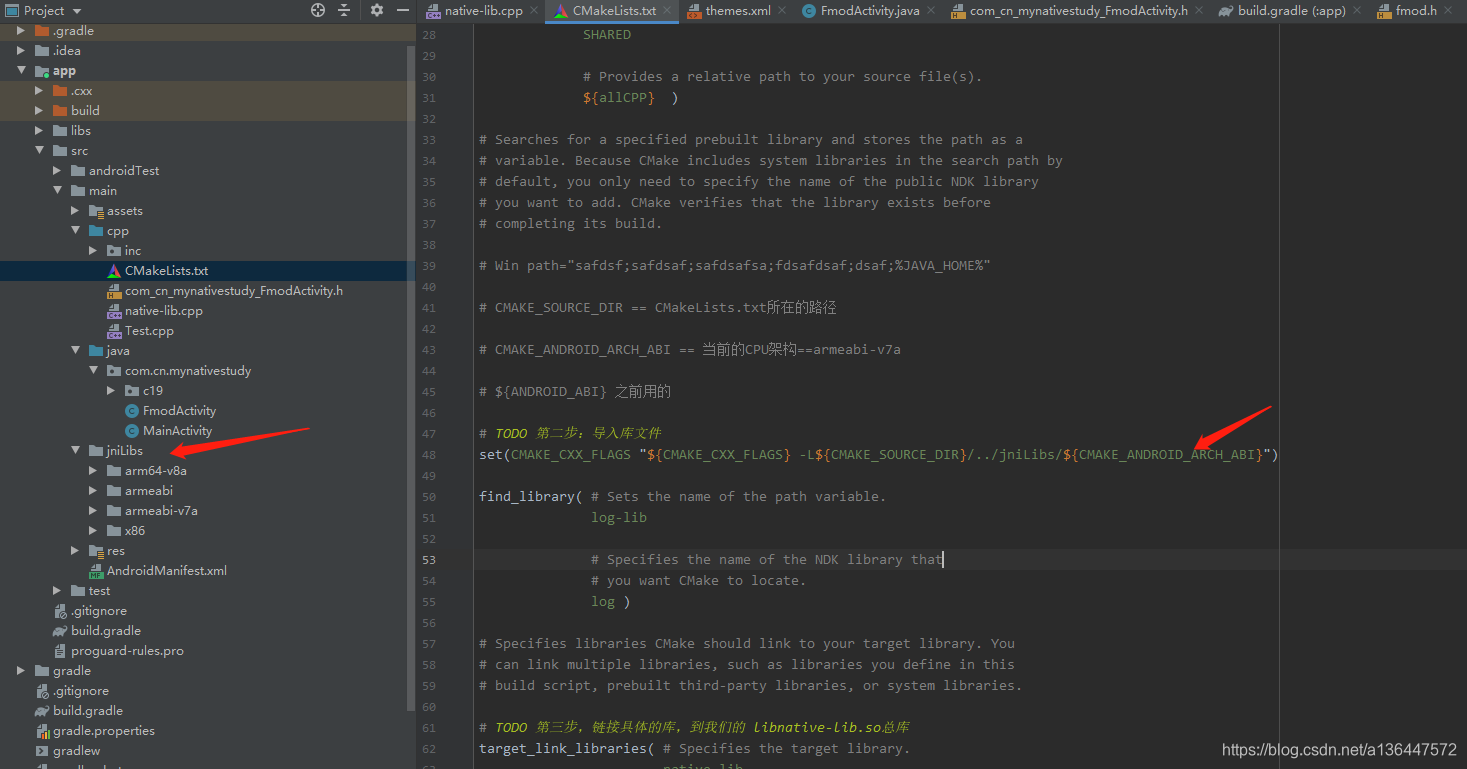Click the root build.gradle elephant icon
1467x769 pixels.
(x=42, y=711)
